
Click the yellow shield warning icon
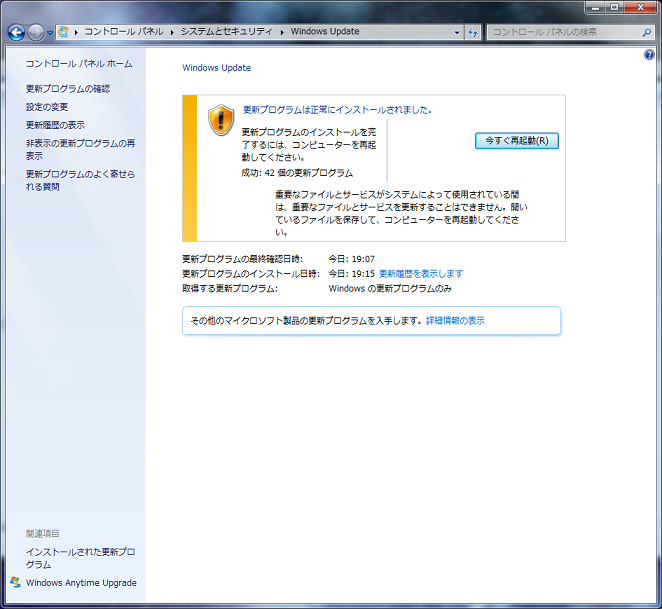[x=221, y=120]
